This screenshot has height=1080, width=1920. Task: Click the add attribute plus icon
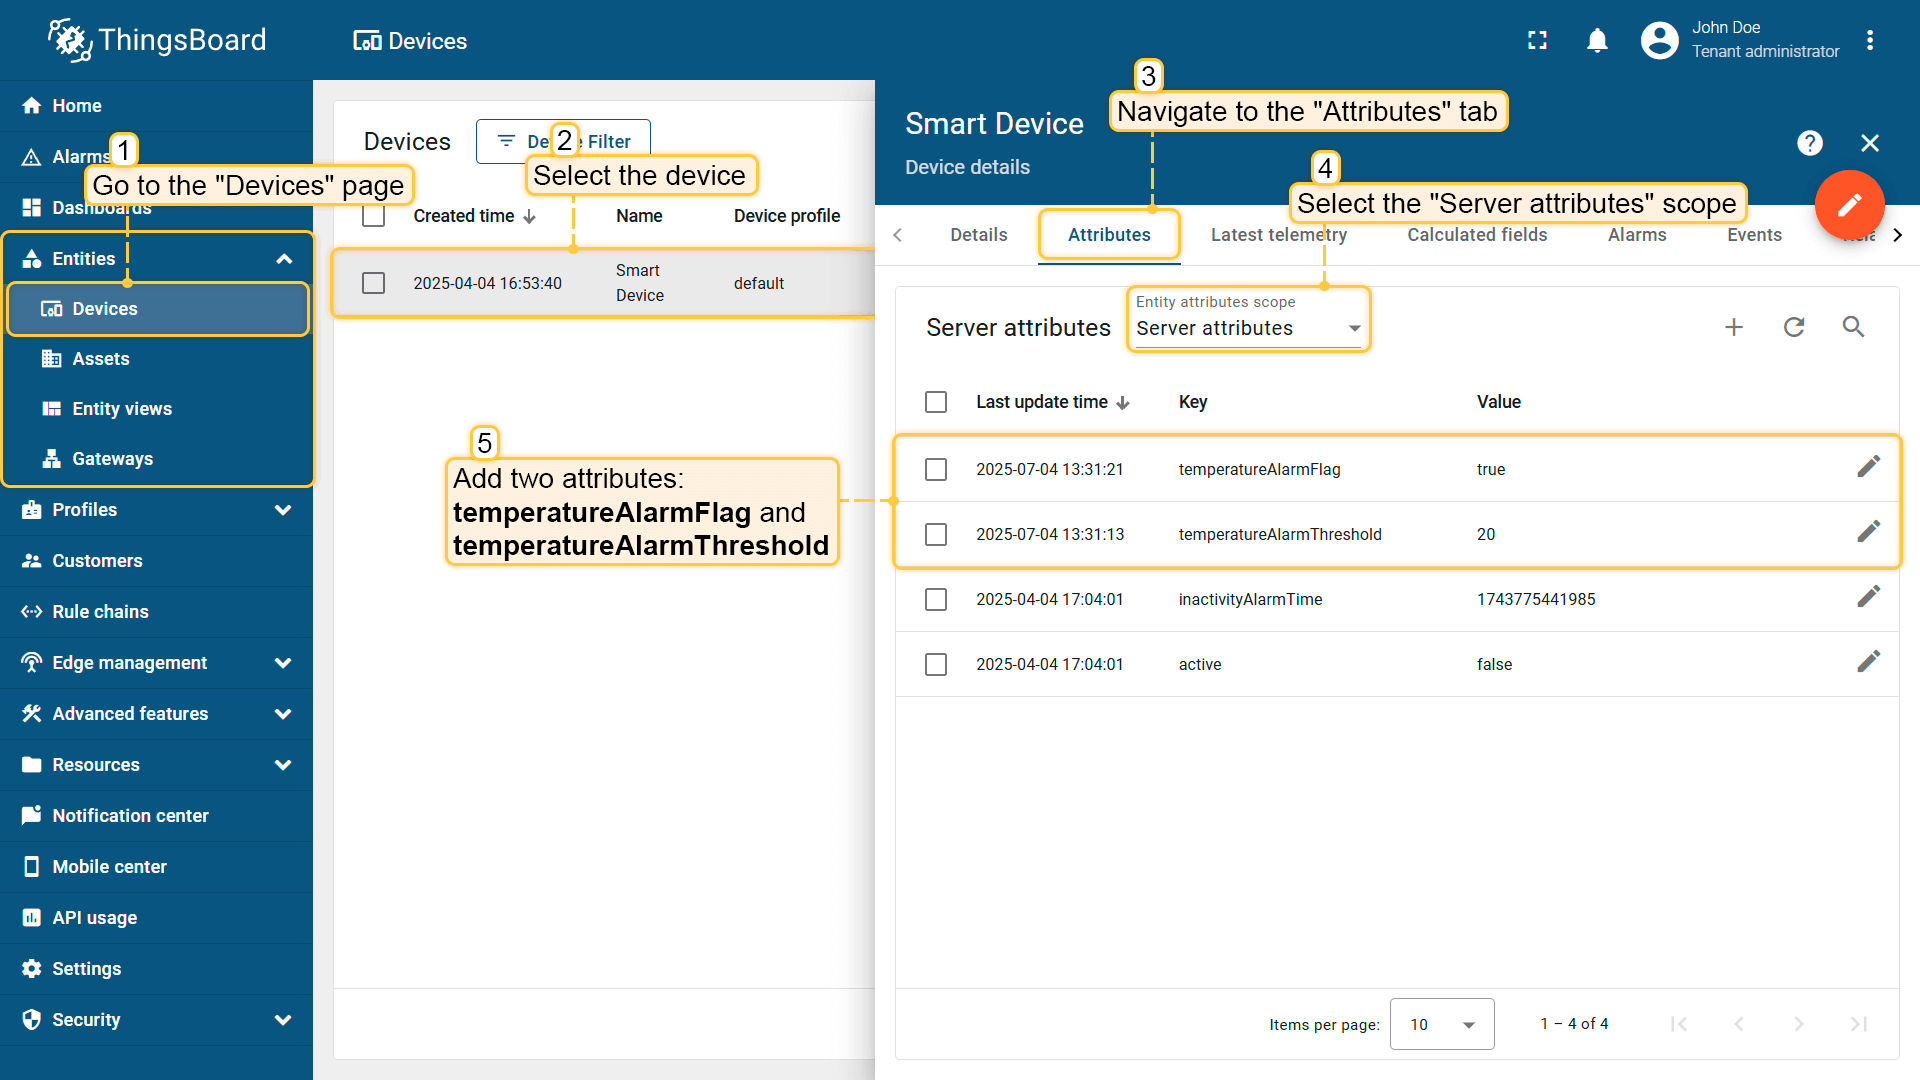[1734, 327]
